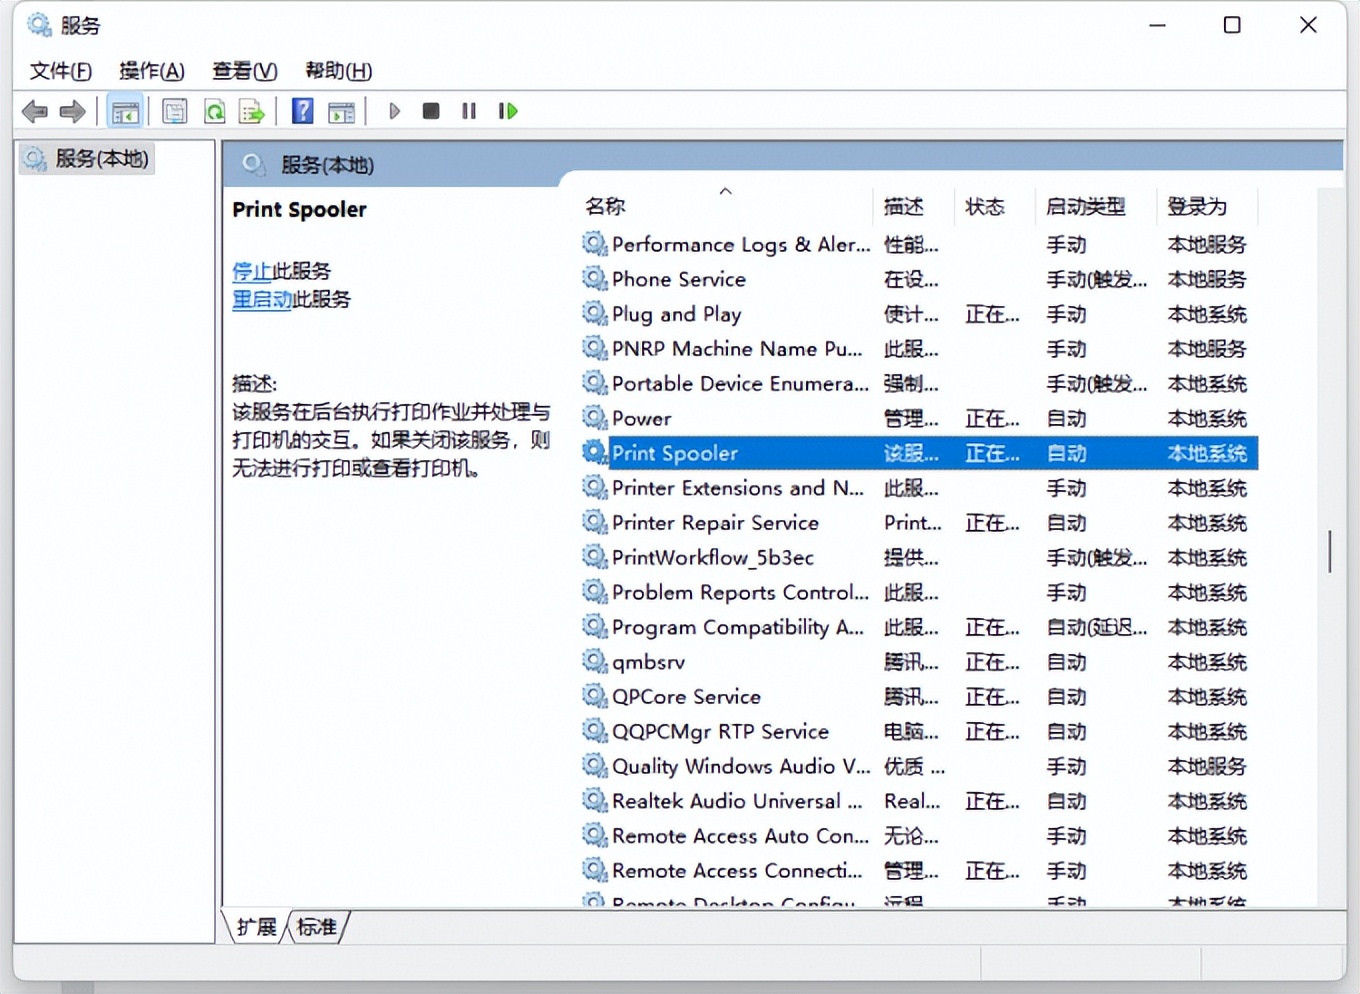The width and height of the screenshot is (1360, 994).
Task: Pause the service with the pause icon
Action: [469, 110]
